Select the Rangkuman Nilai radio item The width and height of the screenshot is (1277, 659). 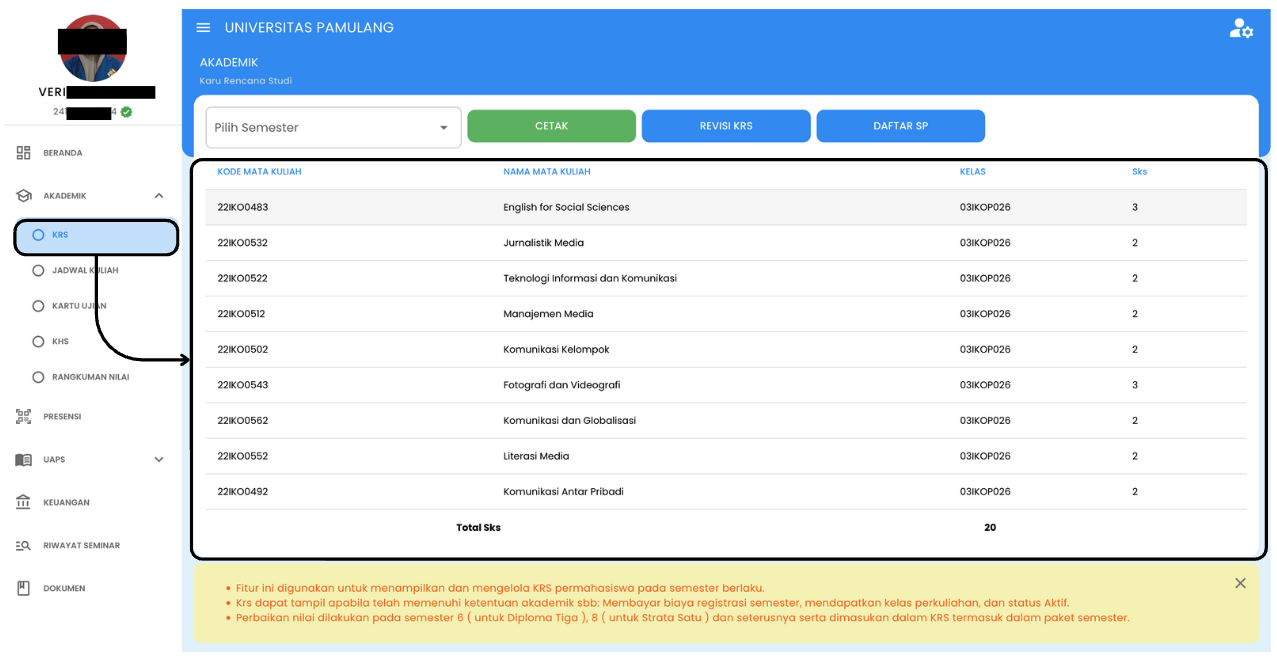[x=38, y=377]
